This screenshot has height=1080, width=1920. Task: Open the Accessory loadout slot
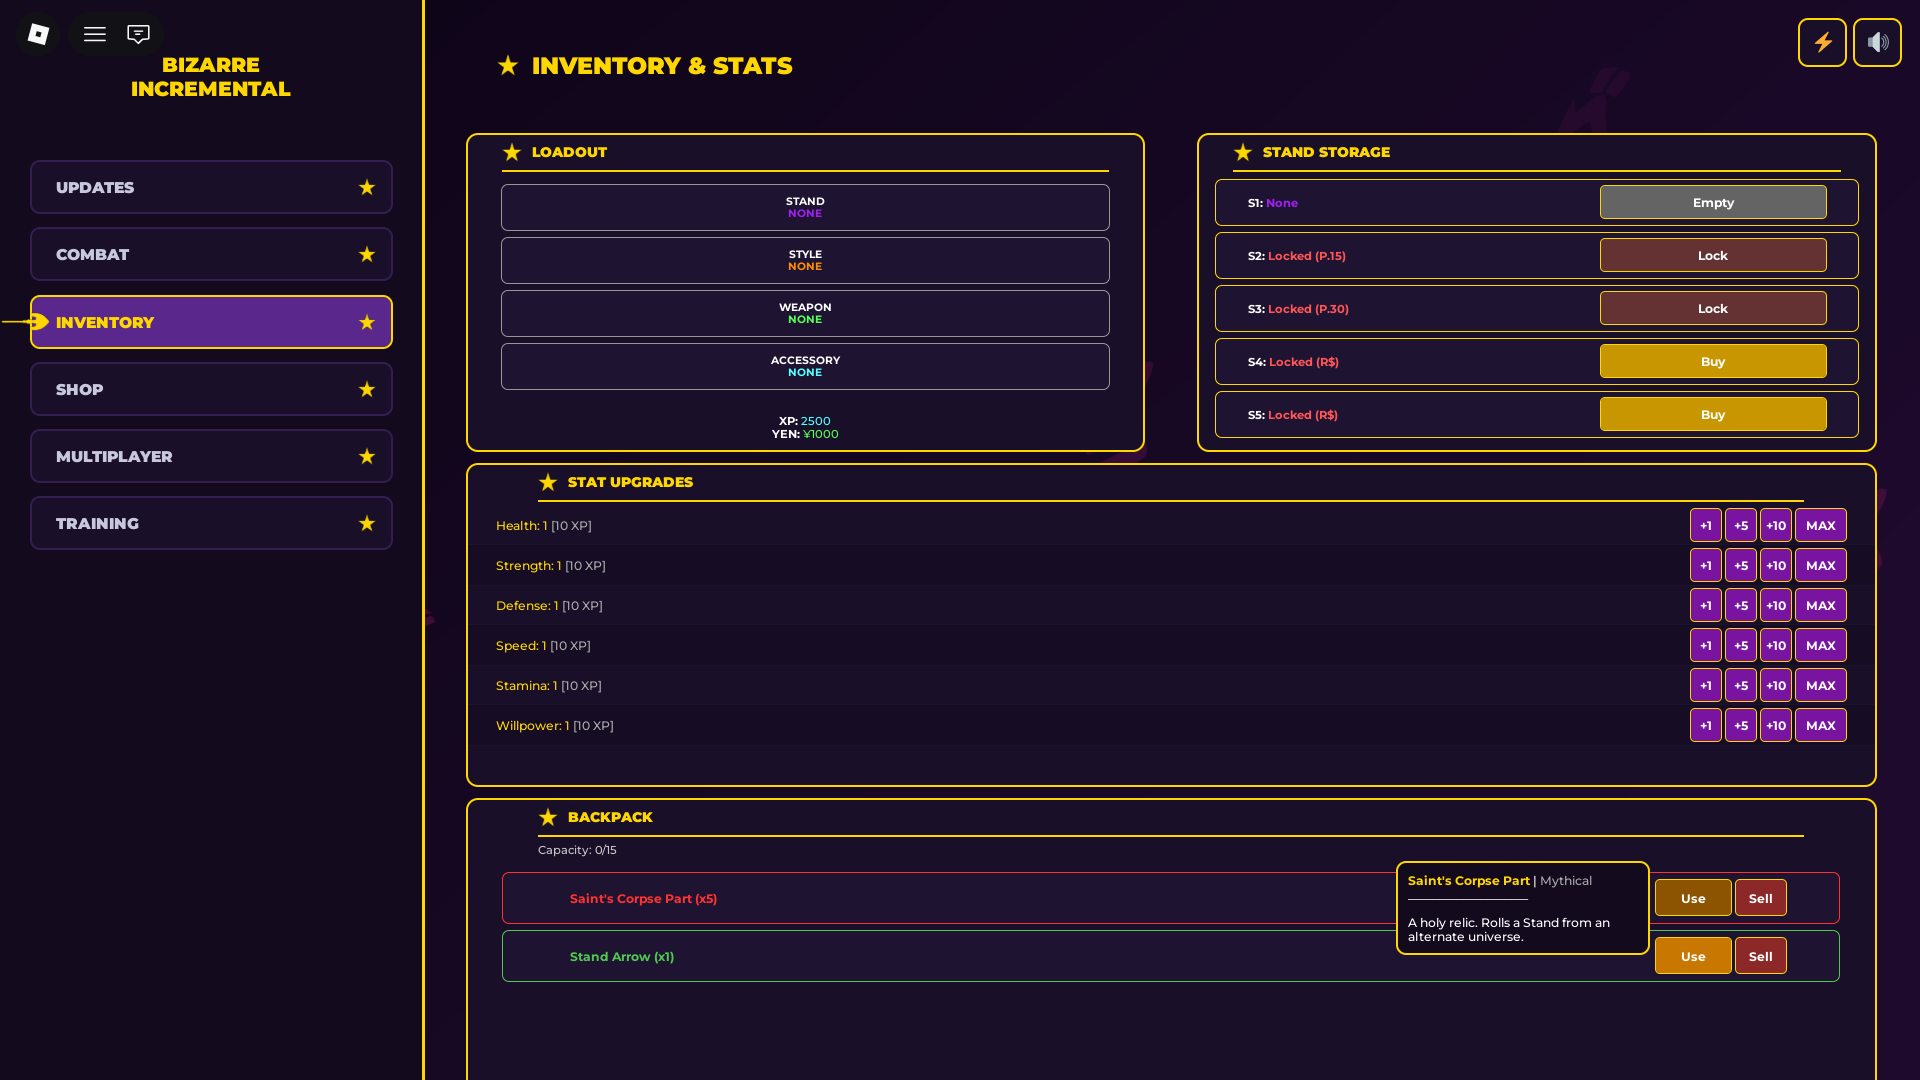[x=805, y=366]
